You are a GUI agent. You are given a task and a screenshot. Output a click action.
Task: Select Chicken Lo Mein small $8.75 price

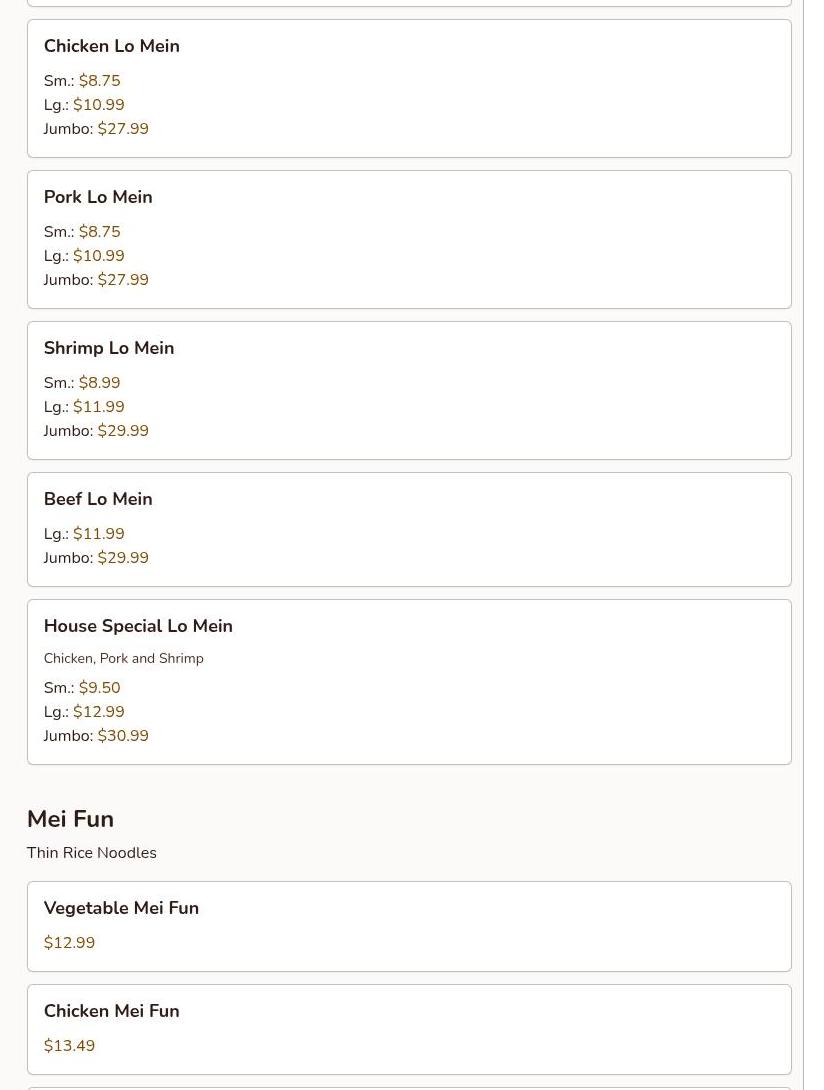tap(99, 81)
